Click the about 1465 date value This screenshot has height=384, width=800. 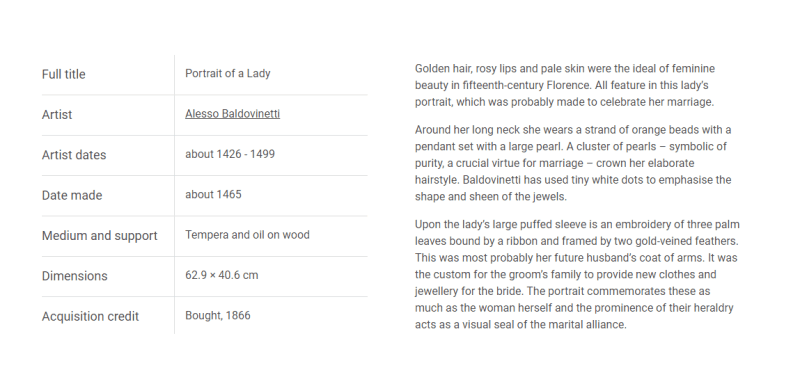pos(213,194)
